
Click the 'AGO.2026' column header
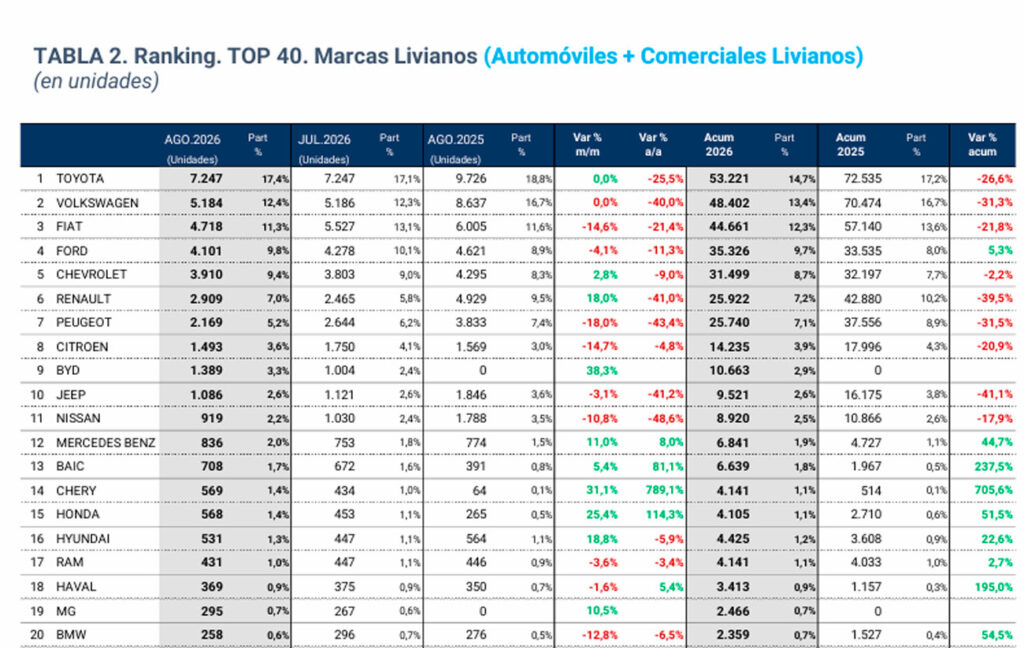[x=192, y=140]
